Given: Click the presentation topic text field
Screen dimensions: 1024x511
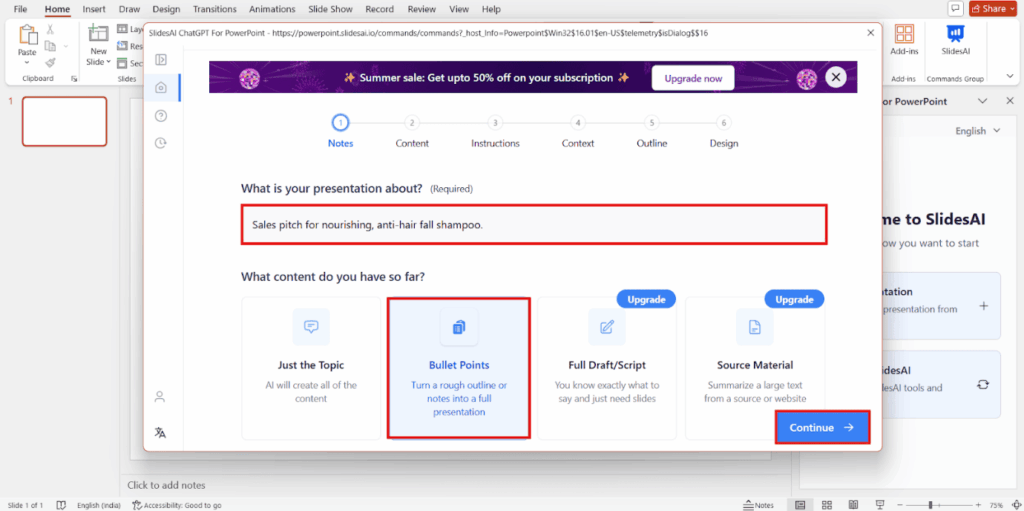Looking at the screenshot, I should click(534, 225).
